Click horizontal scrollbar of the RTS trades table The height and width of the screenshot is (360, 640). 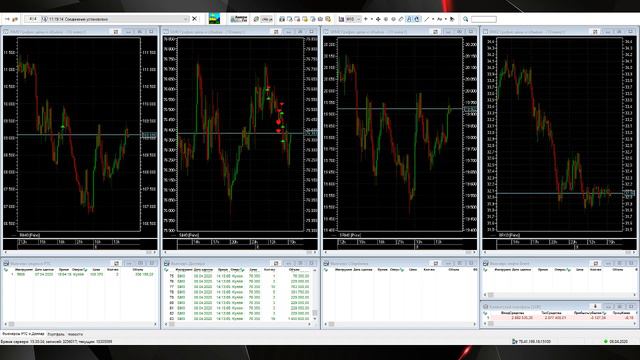80,324
